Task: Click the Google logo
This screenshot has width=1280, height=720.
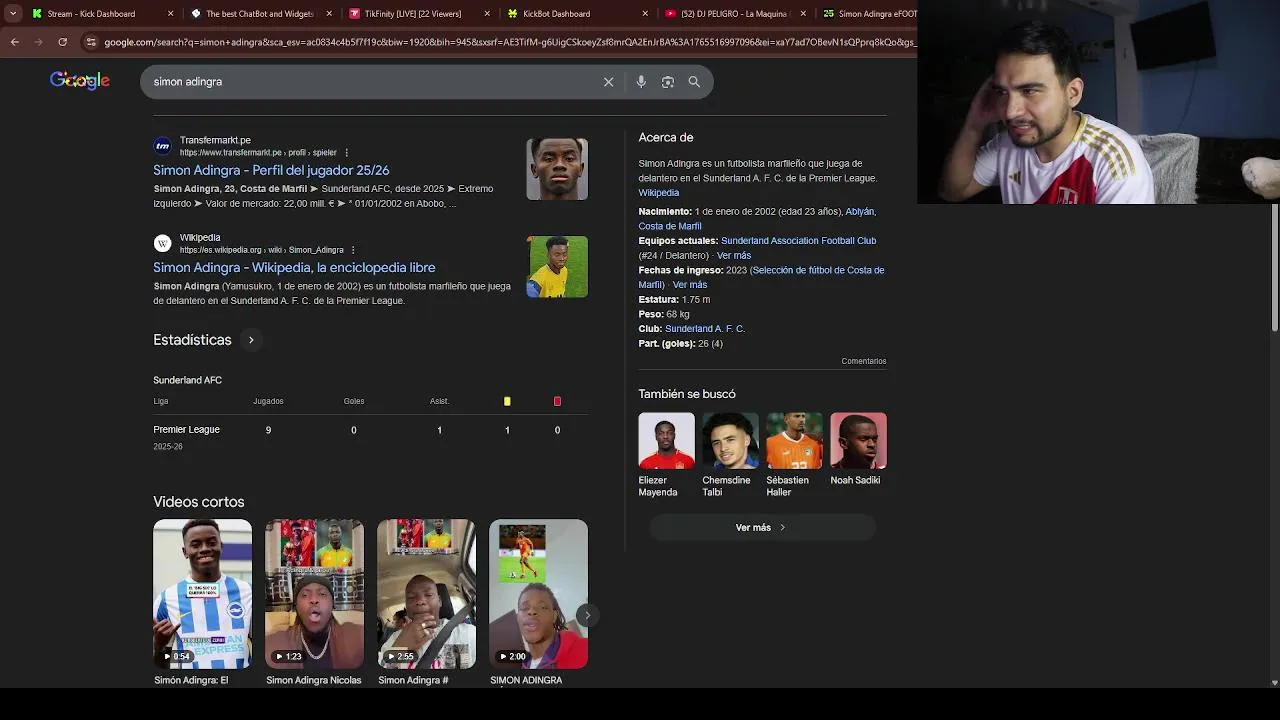Action: (80, 81)
